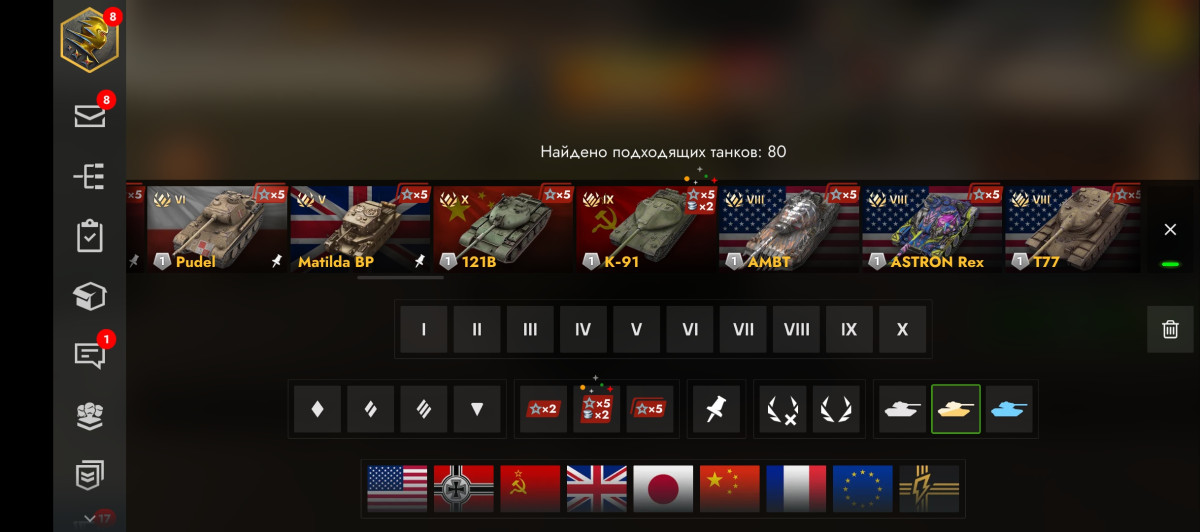This screenshot has height=532, width=1200.
Task: Toggle the tier VIII filter
Action: point(797,329)
